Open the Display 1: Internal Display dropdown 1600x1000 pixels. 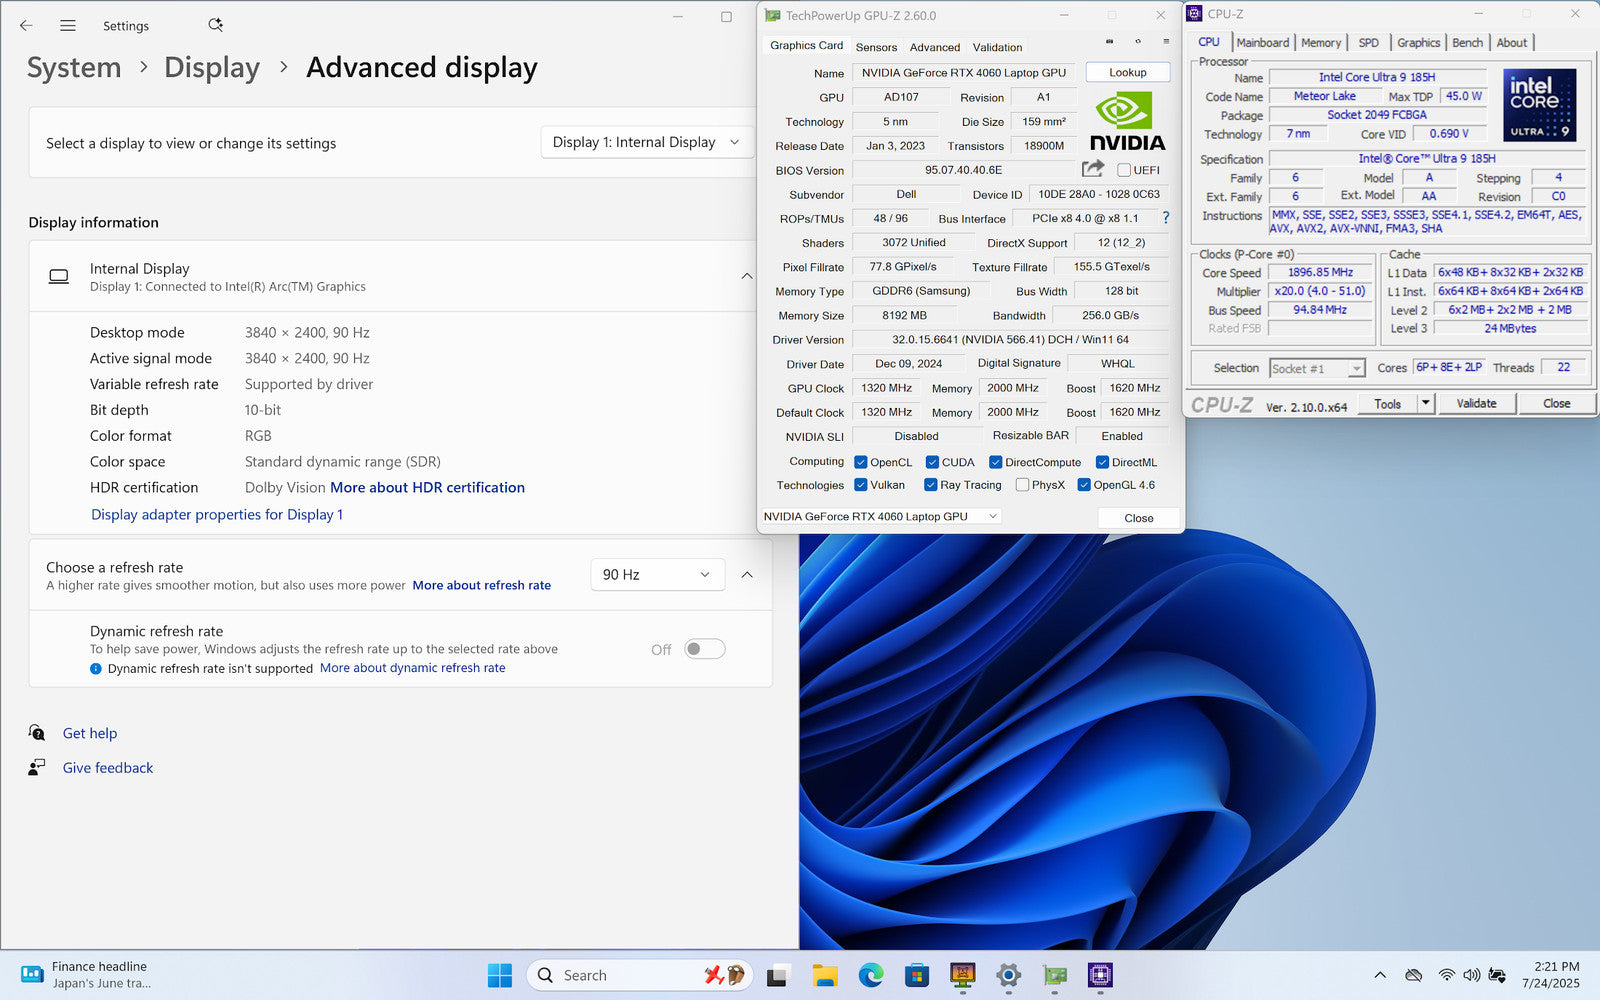646,143
